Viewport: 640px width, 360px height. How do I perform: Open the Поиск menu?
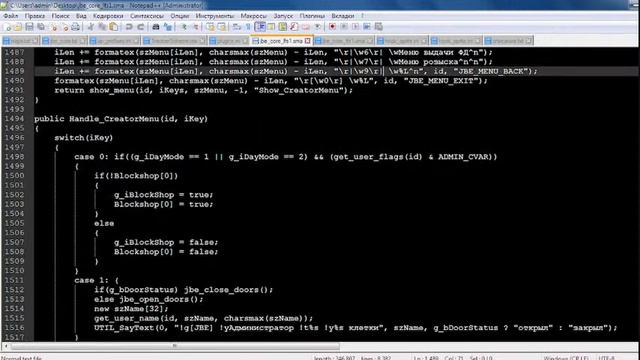tap(60, 16)
